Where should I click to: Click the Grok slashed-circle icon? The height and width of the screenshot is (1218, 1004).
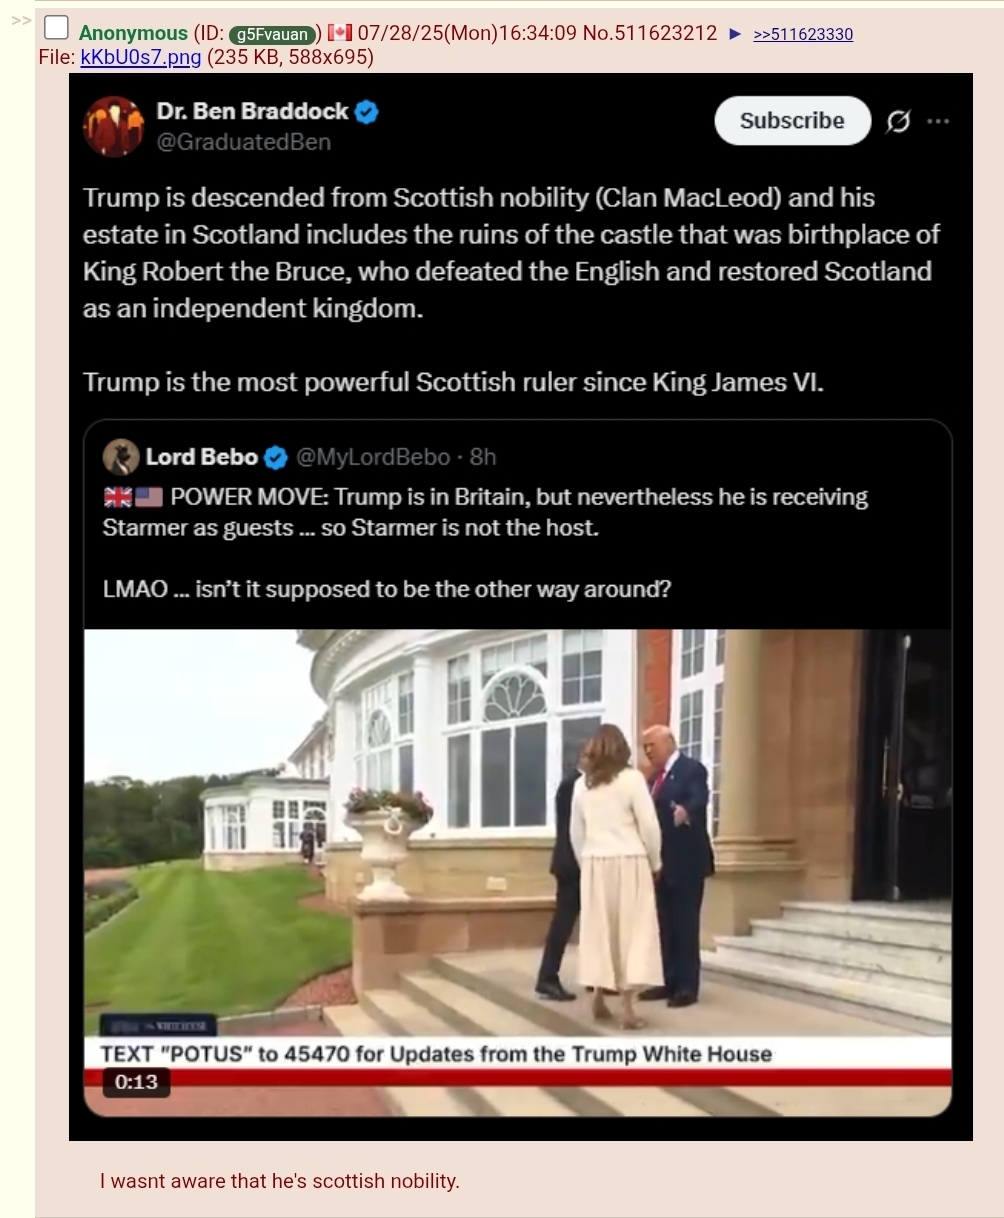pos(898,122)
